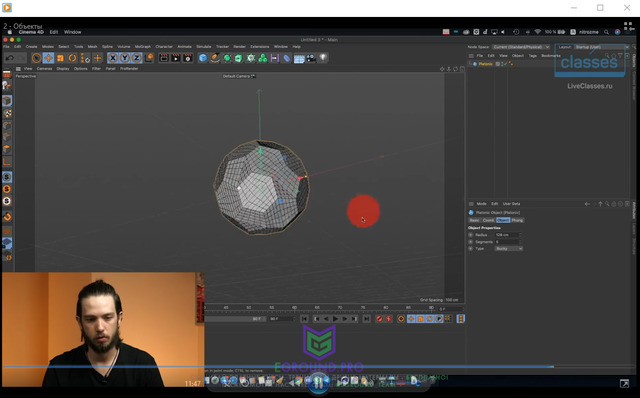Activate the Rotate tool
The image size is (640, 398).
(x=72, y=58)
